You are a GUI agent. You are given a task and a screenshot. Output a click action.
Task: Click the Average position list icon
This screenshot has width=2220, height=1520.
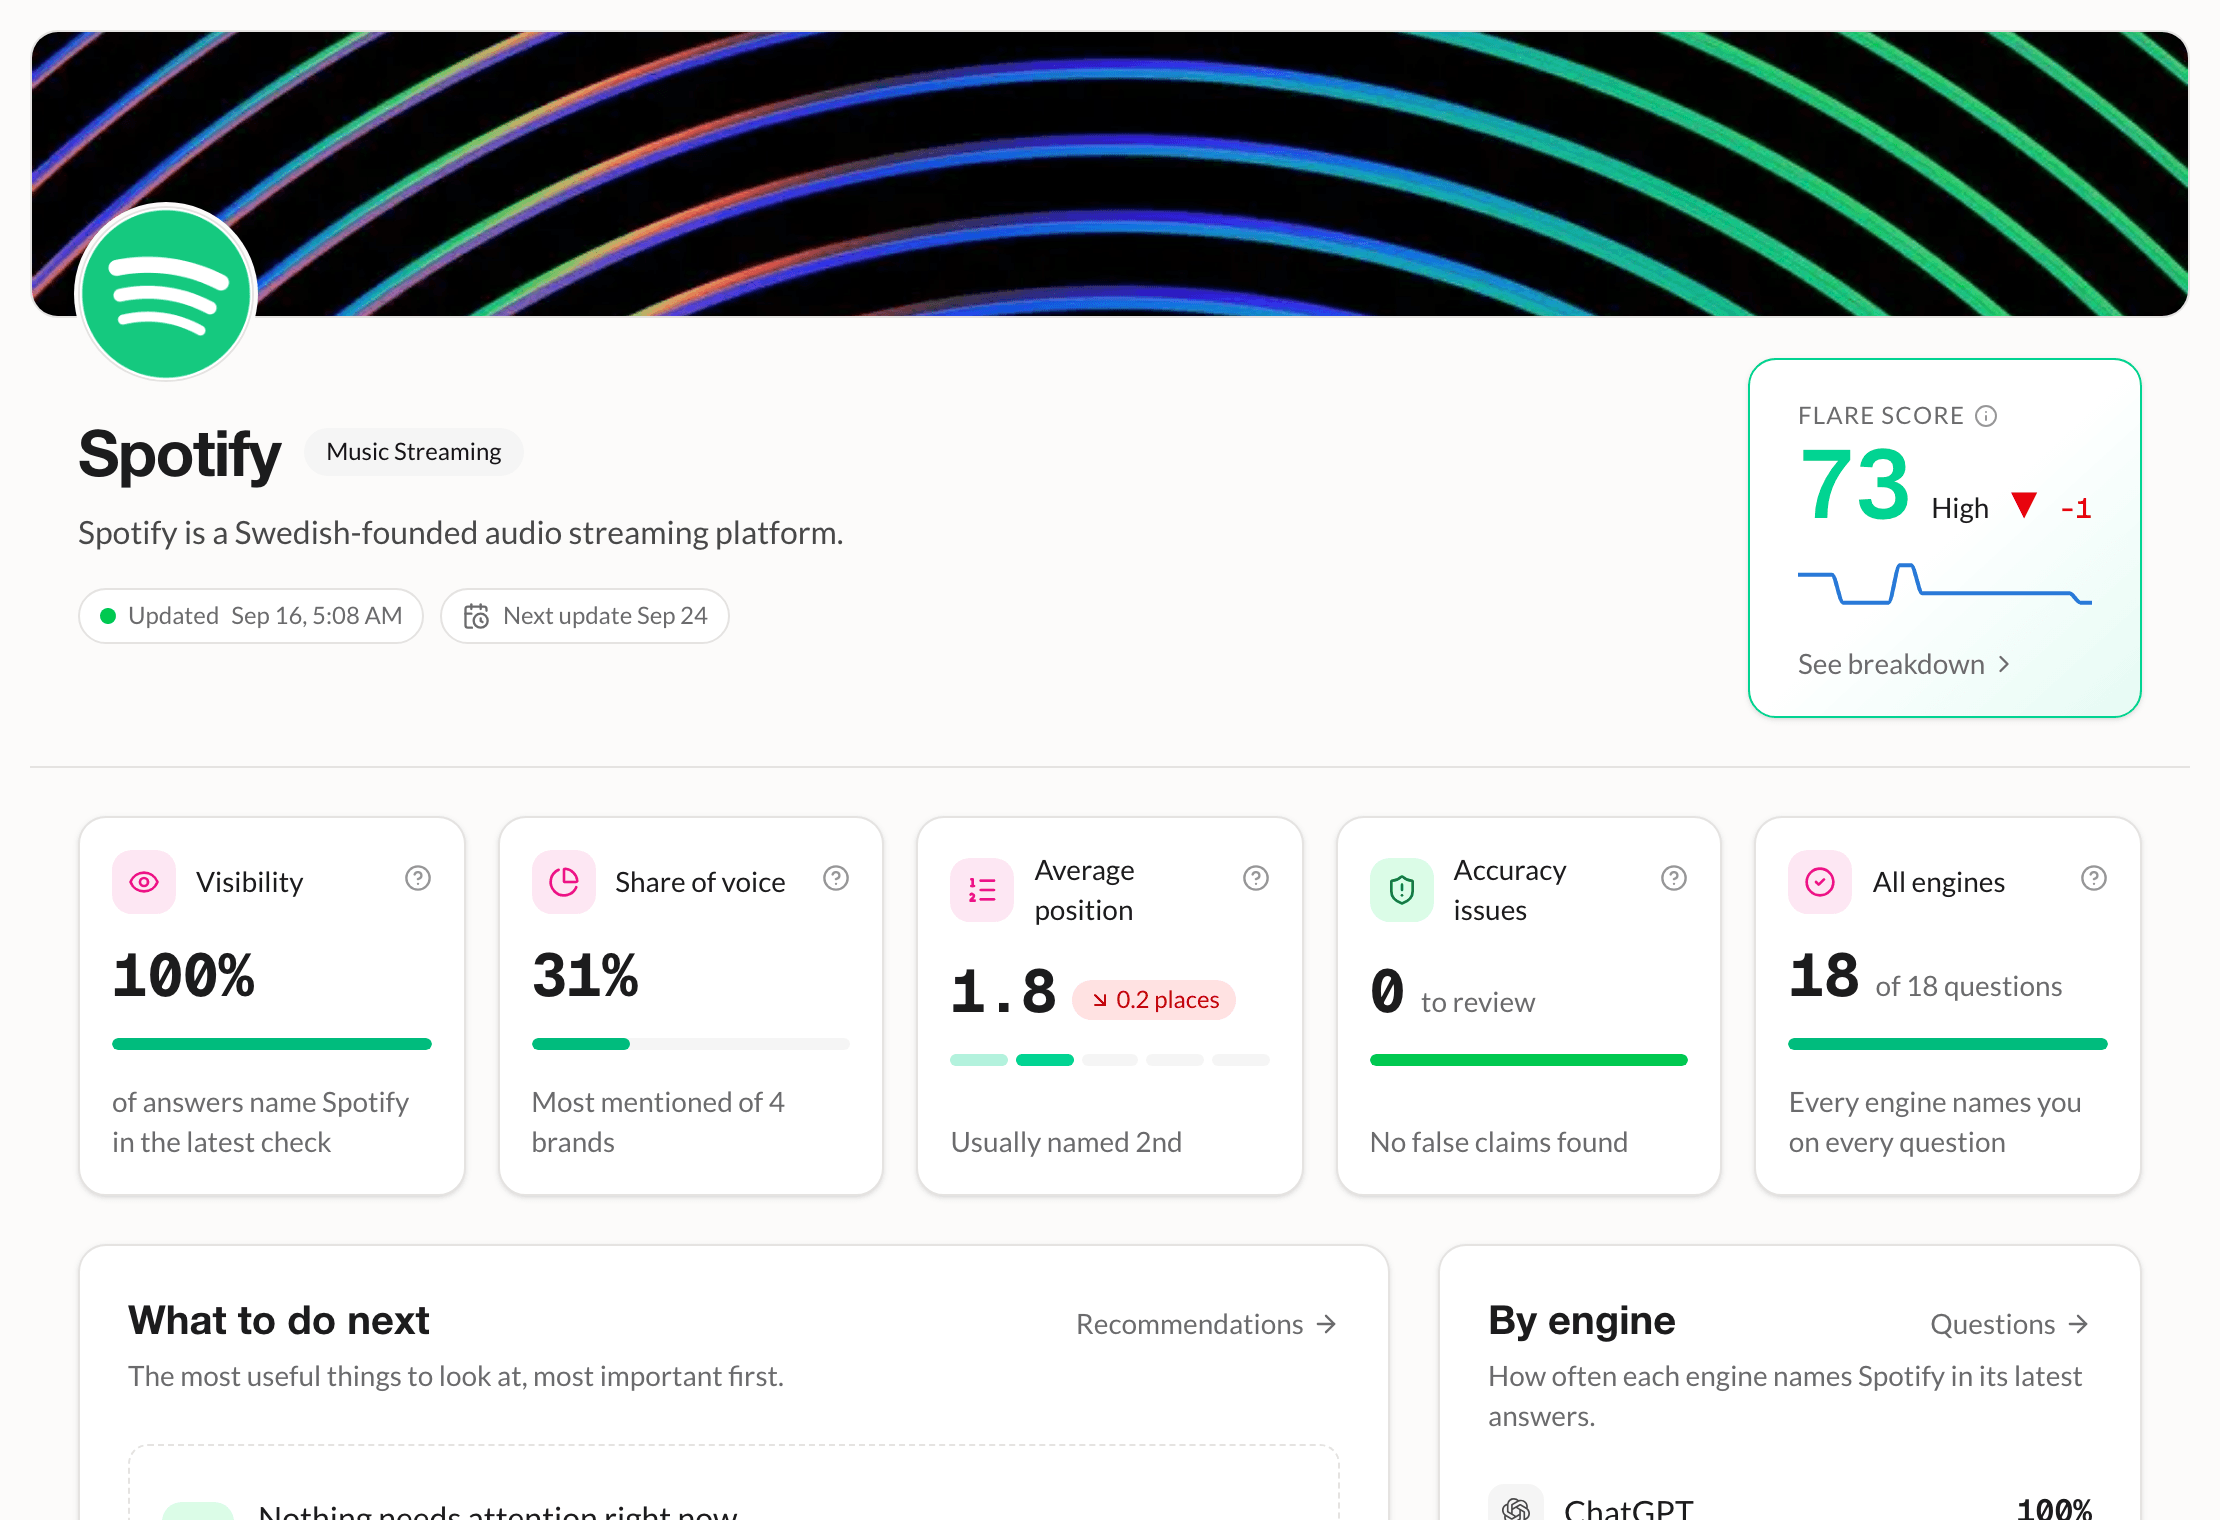[982, 890]
